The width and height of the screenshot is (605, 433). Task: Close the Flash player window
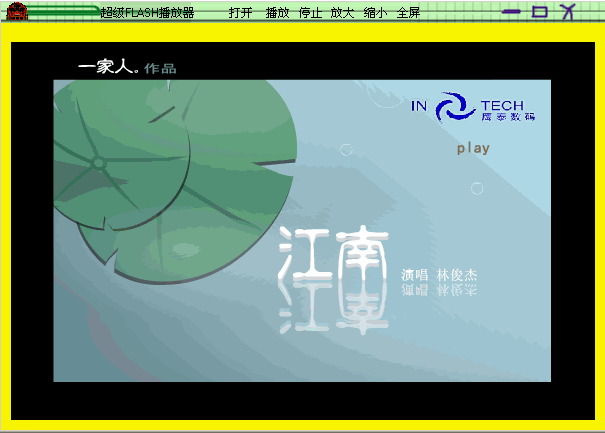(568, 13)
